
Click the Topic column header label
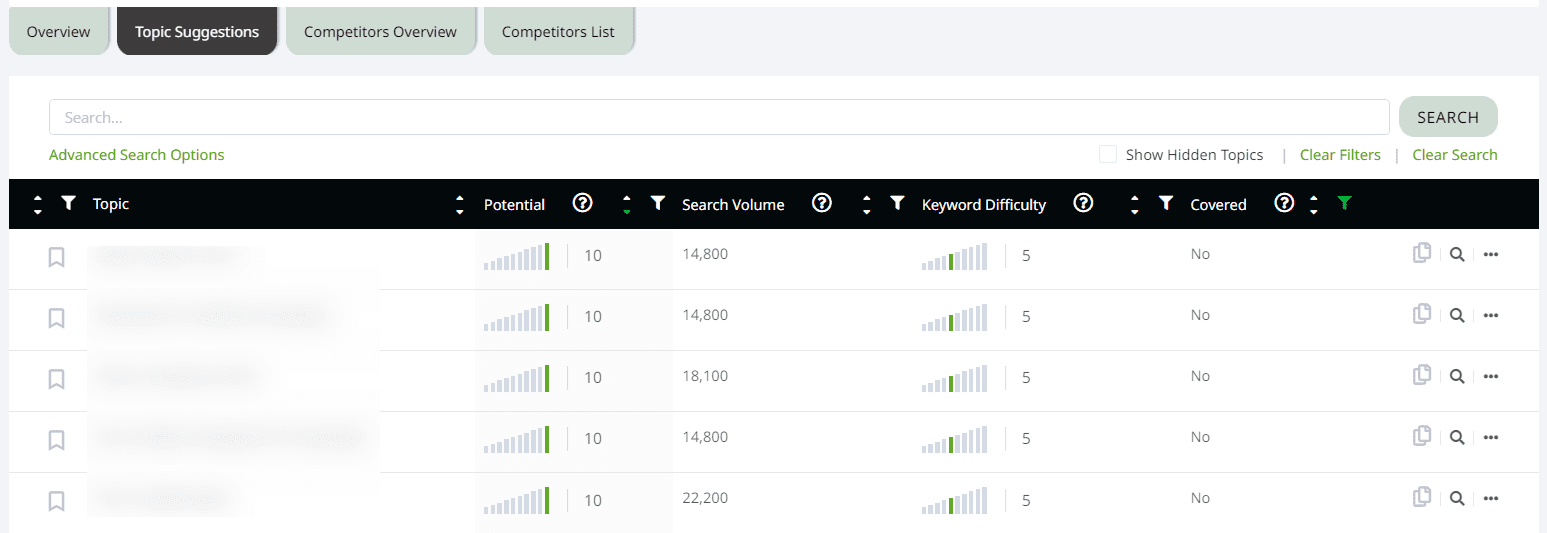tap(111, 204)
